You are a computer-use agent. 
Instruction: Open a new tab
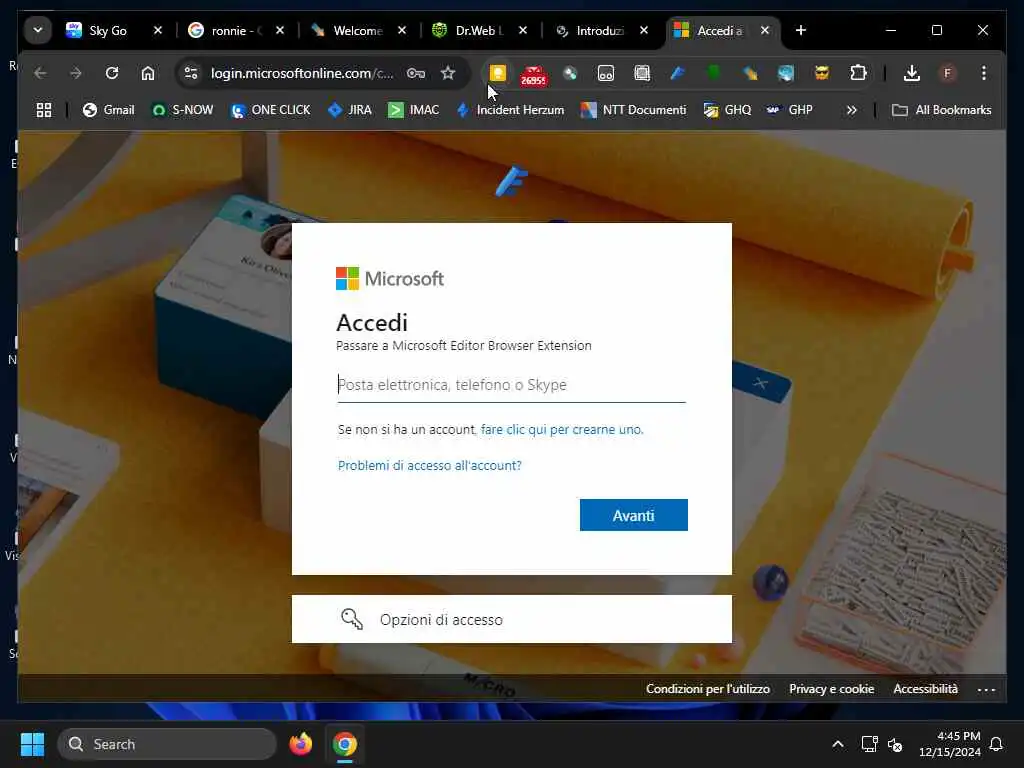click(801, 31)
